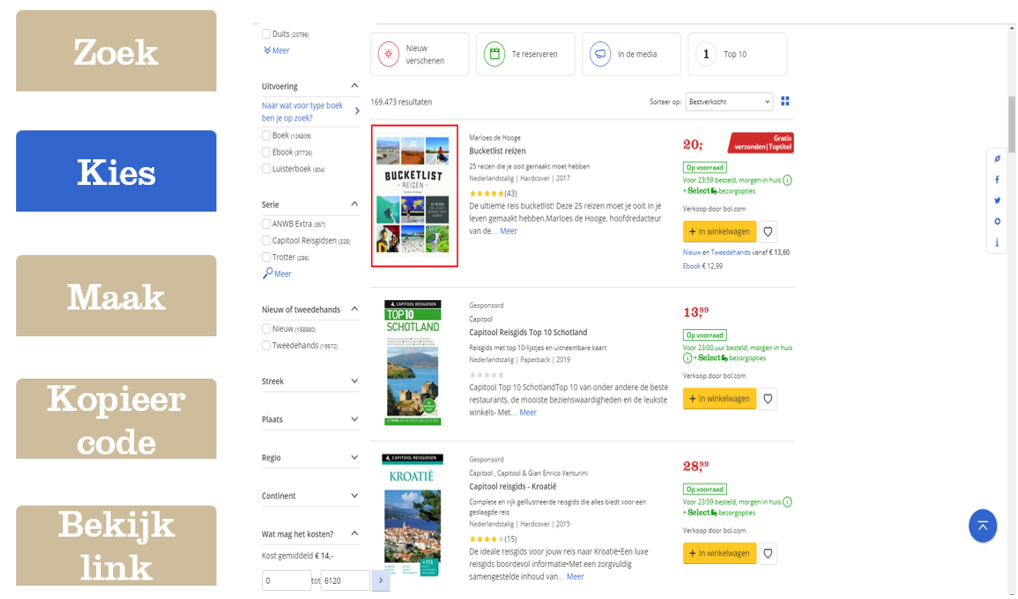Add Bucketlist reizen to winkelwagen

click(x=719, y=232)
